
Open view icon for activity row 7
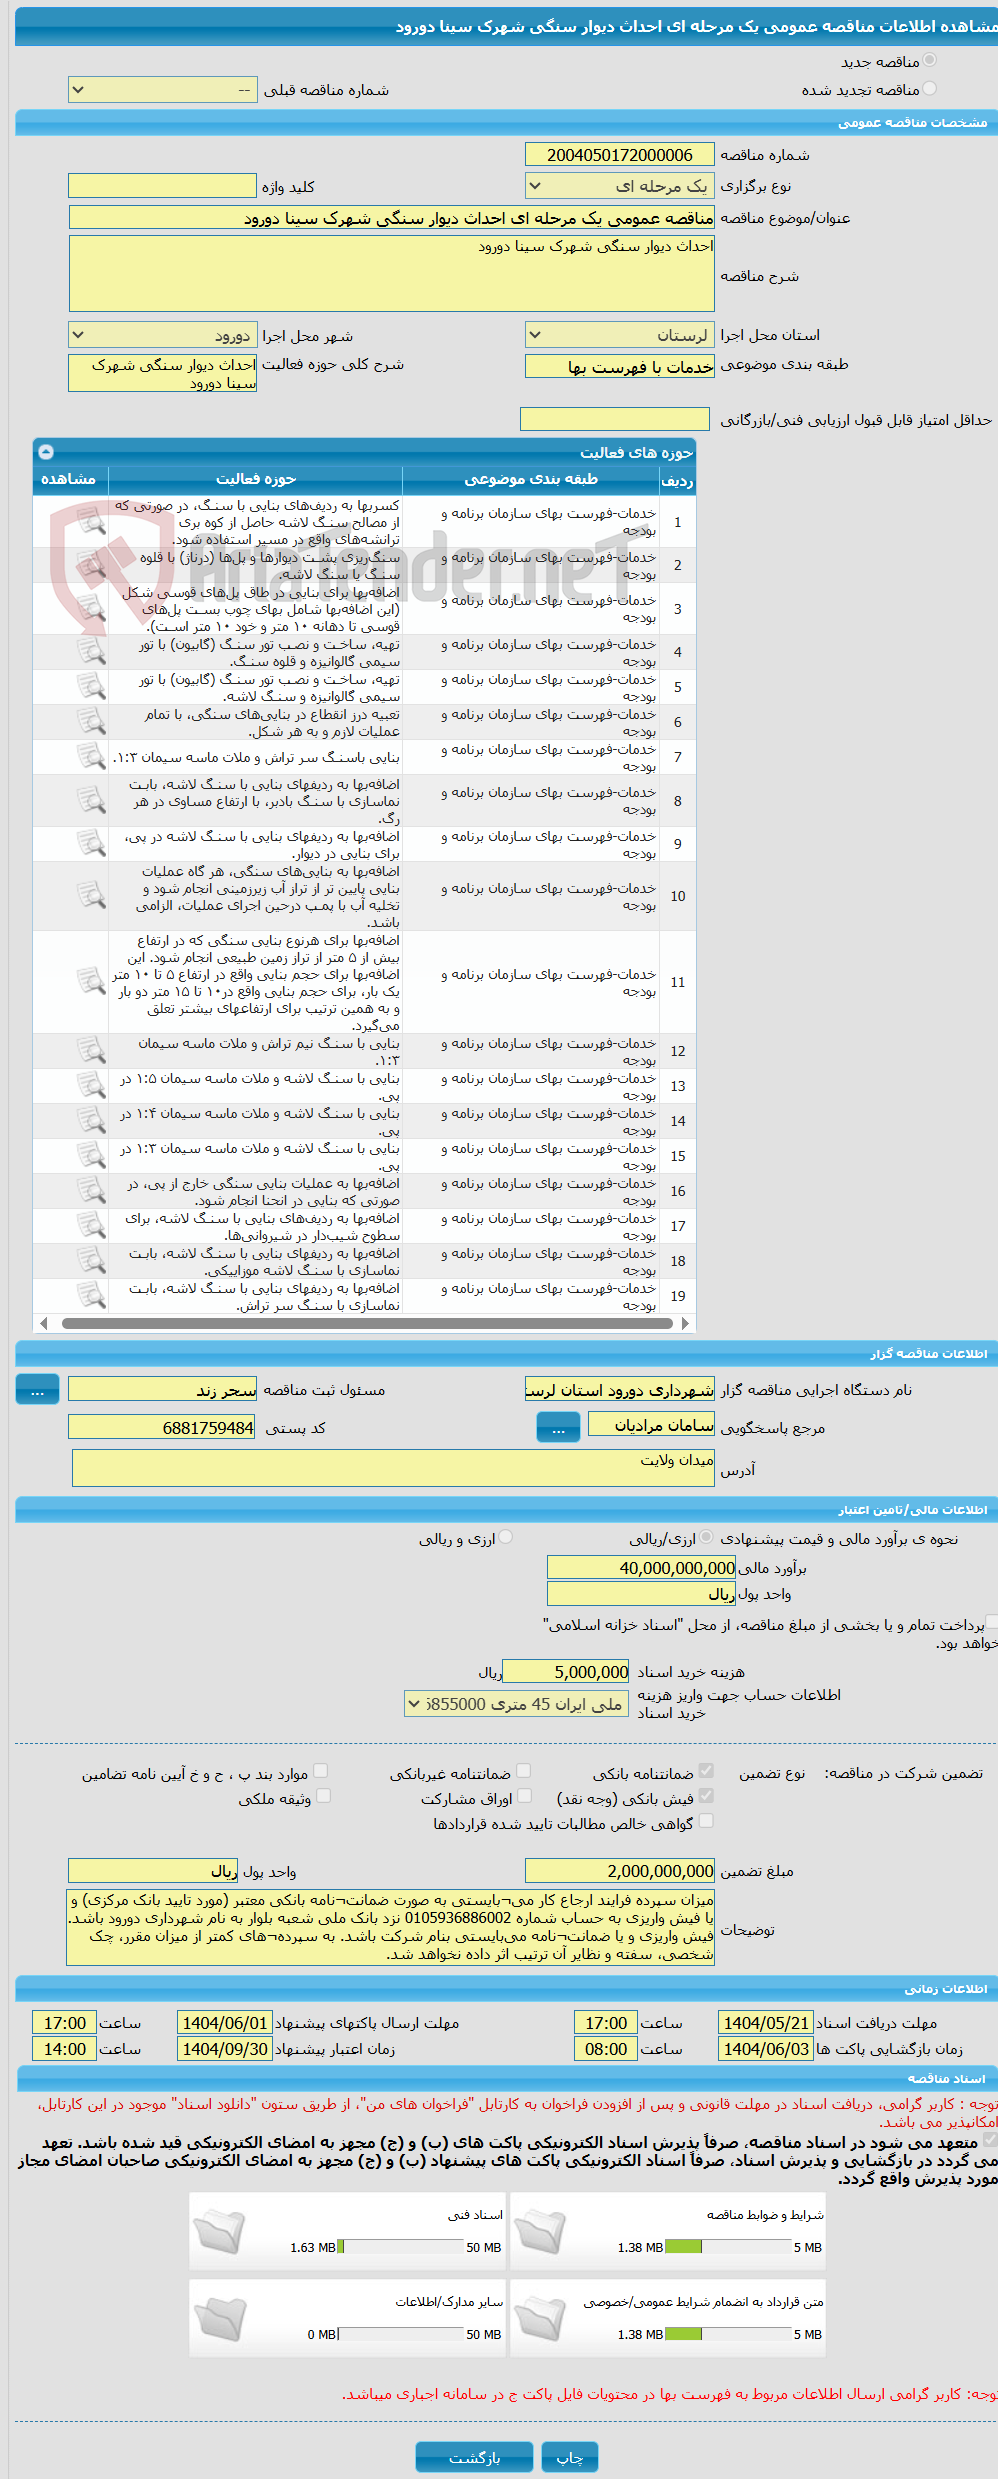pos(92,757)
